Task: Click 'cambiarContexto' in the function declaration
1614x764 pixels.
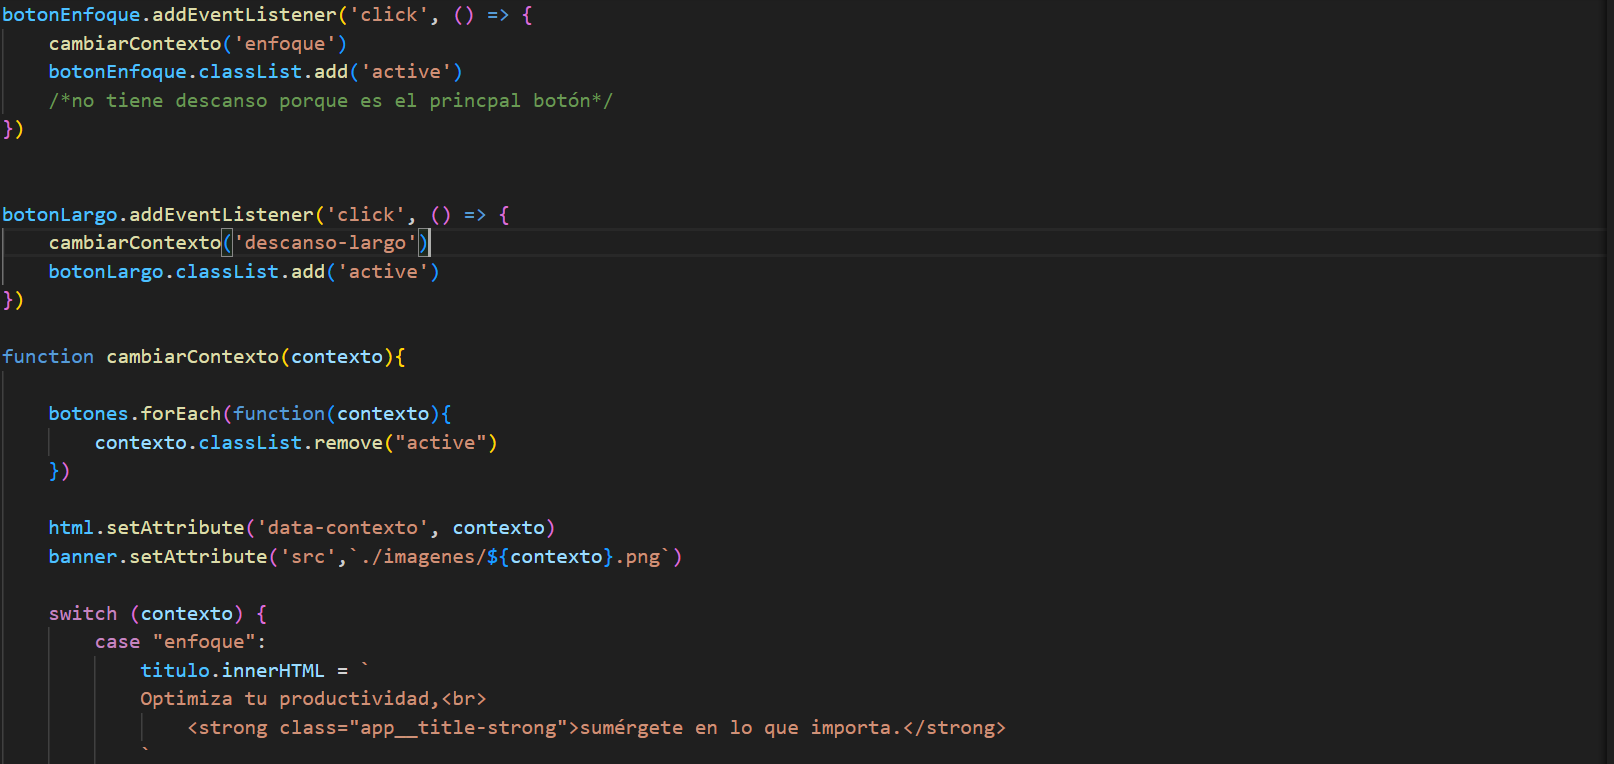Action: click(193, 357)
